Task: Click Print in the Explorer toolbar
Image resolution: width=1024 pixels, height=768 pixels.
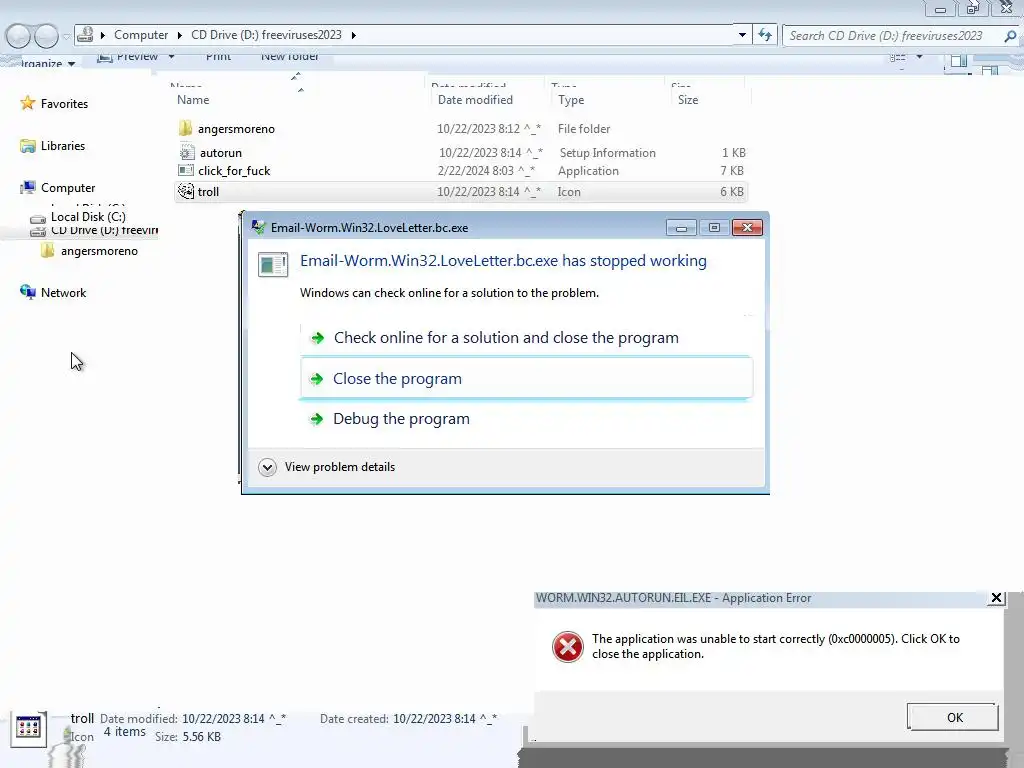Action: point(218,57)
